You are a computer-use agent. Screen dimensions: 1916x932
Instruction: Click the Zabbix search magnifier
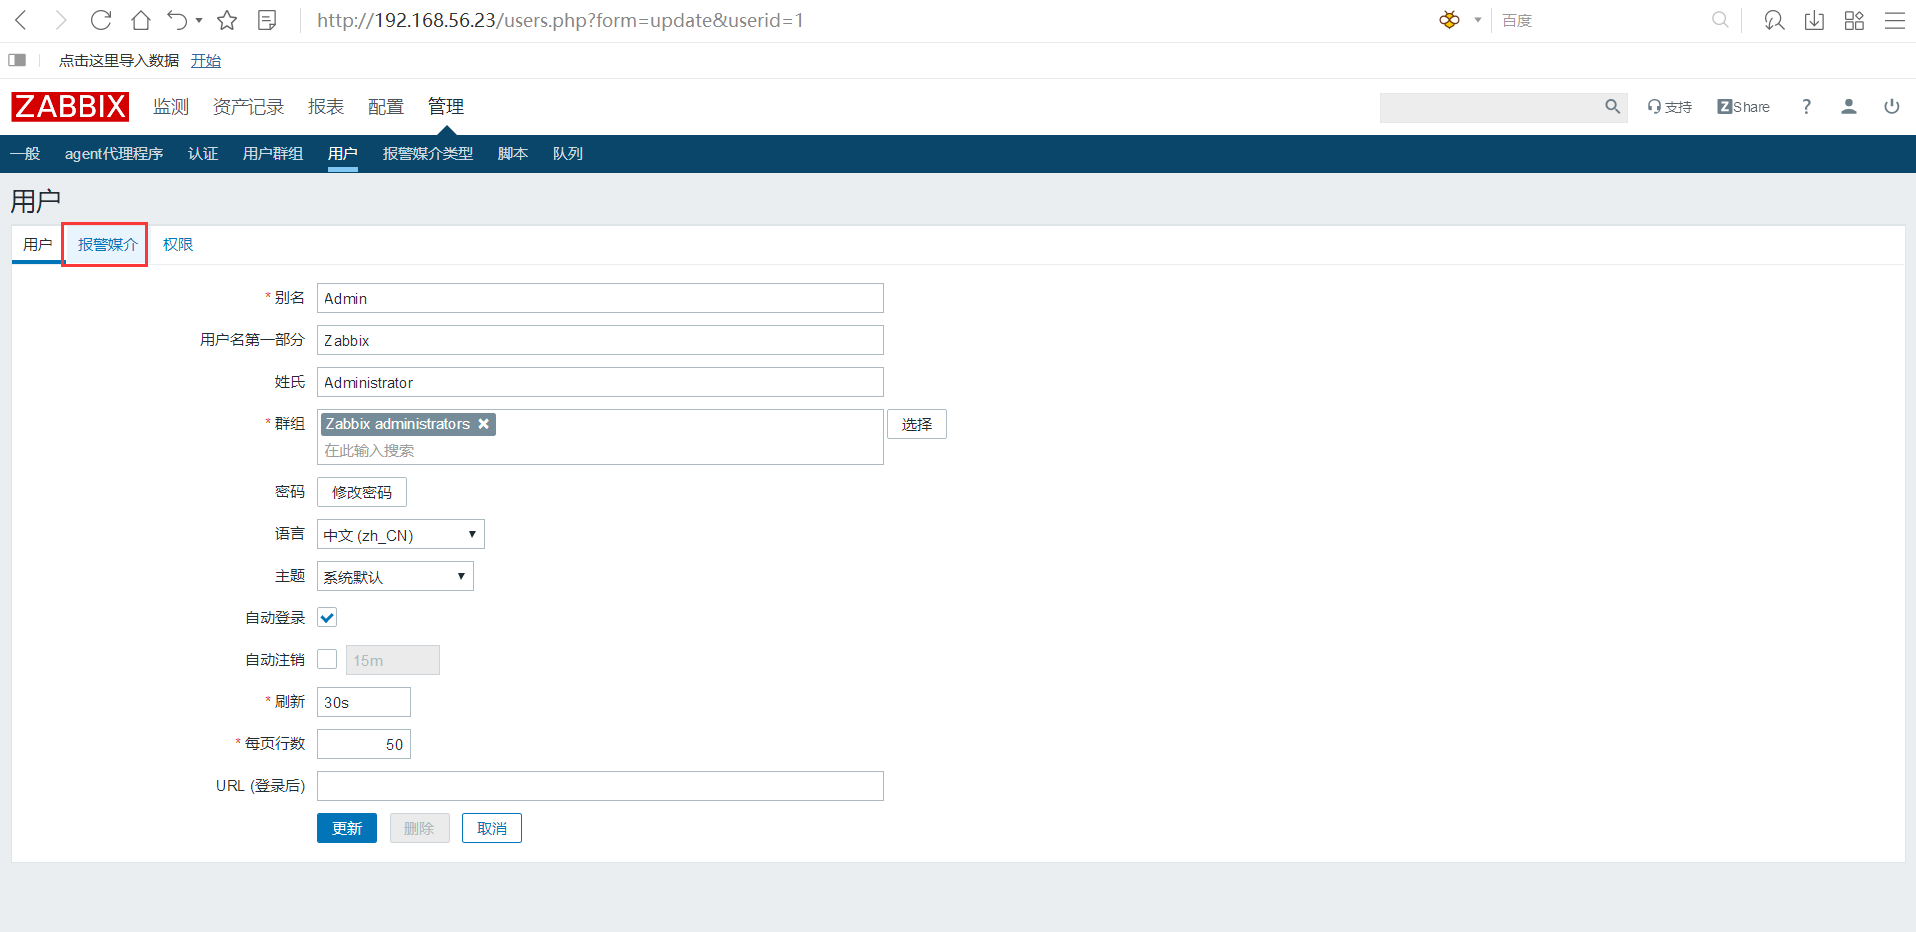[1612, 107]
